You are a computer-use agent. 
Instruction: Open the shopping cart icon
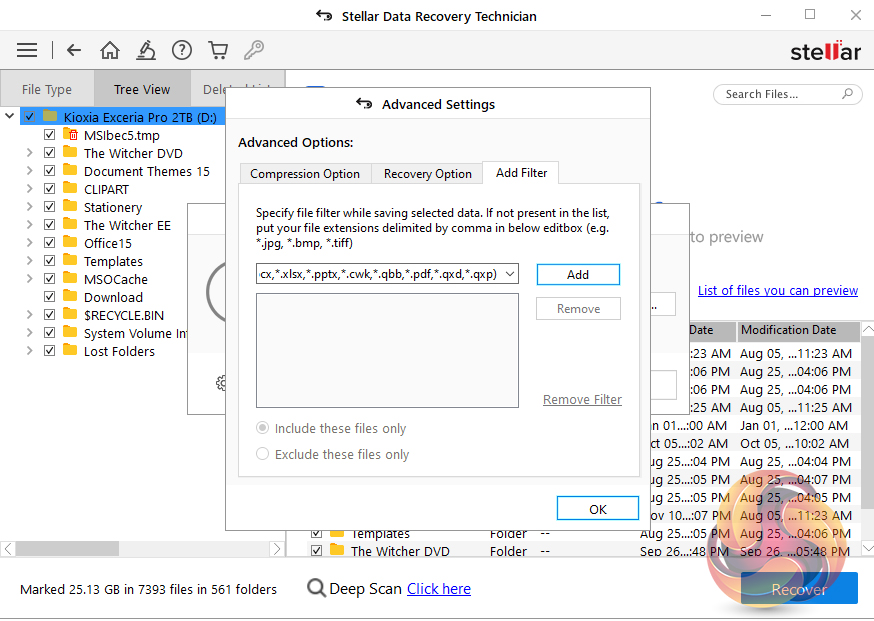(x=218, y=50)
